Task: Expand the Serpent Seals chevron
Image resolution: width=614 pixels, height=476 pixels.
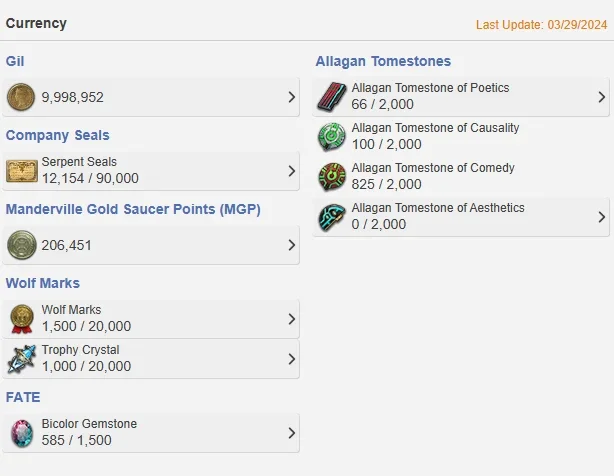Action: point(292,171)
